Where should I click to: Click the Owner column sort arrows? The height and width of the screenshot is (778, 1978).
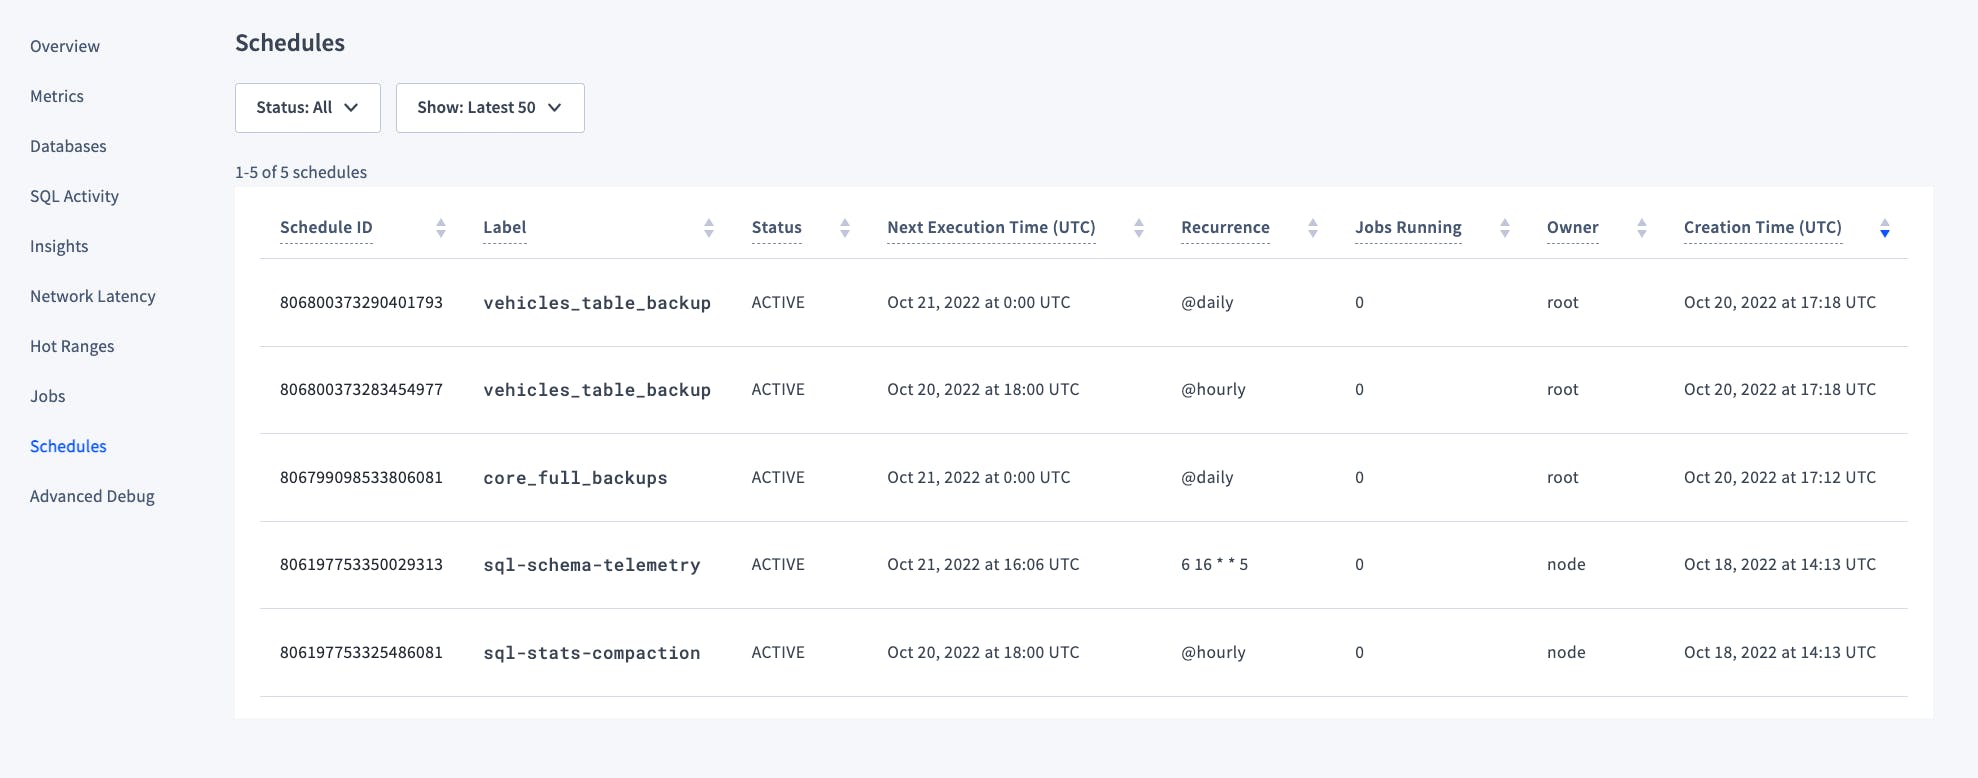click(x=1642, y=228)
